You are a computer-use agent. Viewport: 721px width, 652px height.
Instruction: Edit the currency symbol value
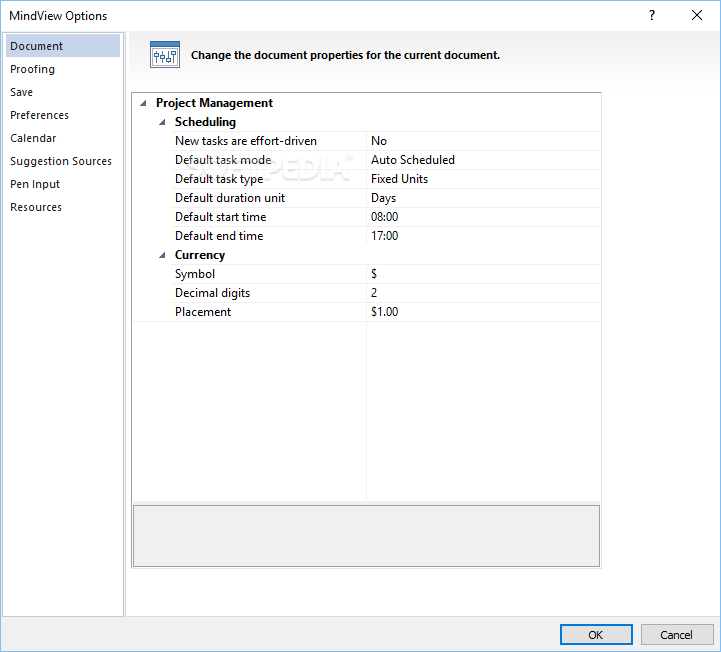pos(483,274)
